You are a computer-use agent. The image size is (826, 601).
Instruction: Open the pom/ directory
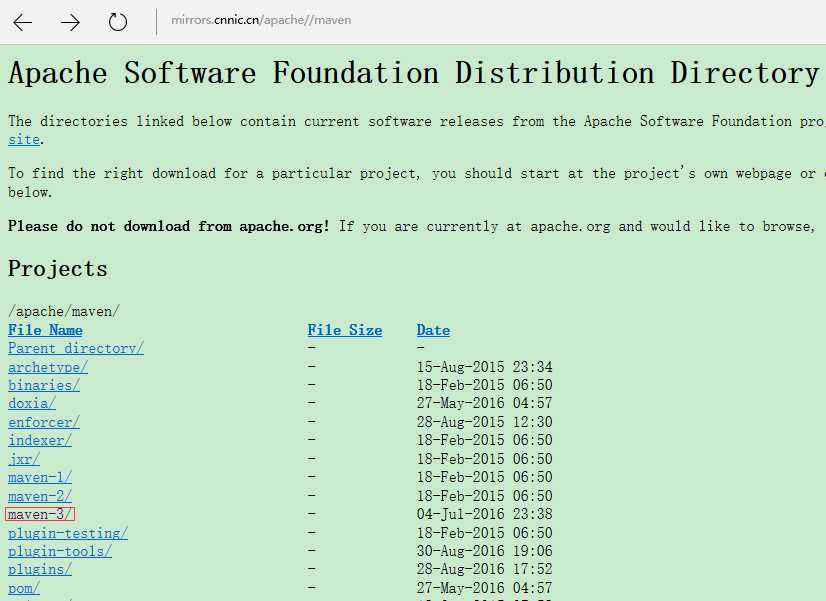click(x=24, y=588)
